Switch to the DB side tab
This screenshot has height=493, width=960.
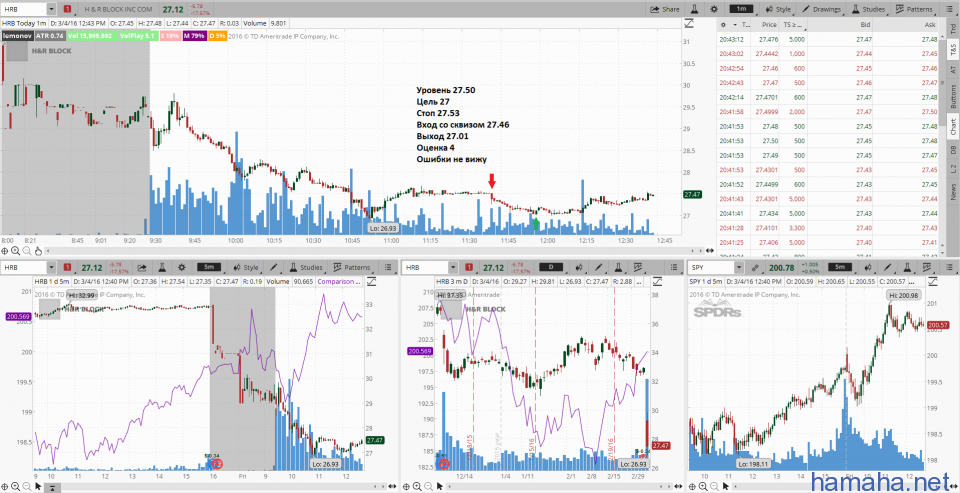click(x=952, y=149)
